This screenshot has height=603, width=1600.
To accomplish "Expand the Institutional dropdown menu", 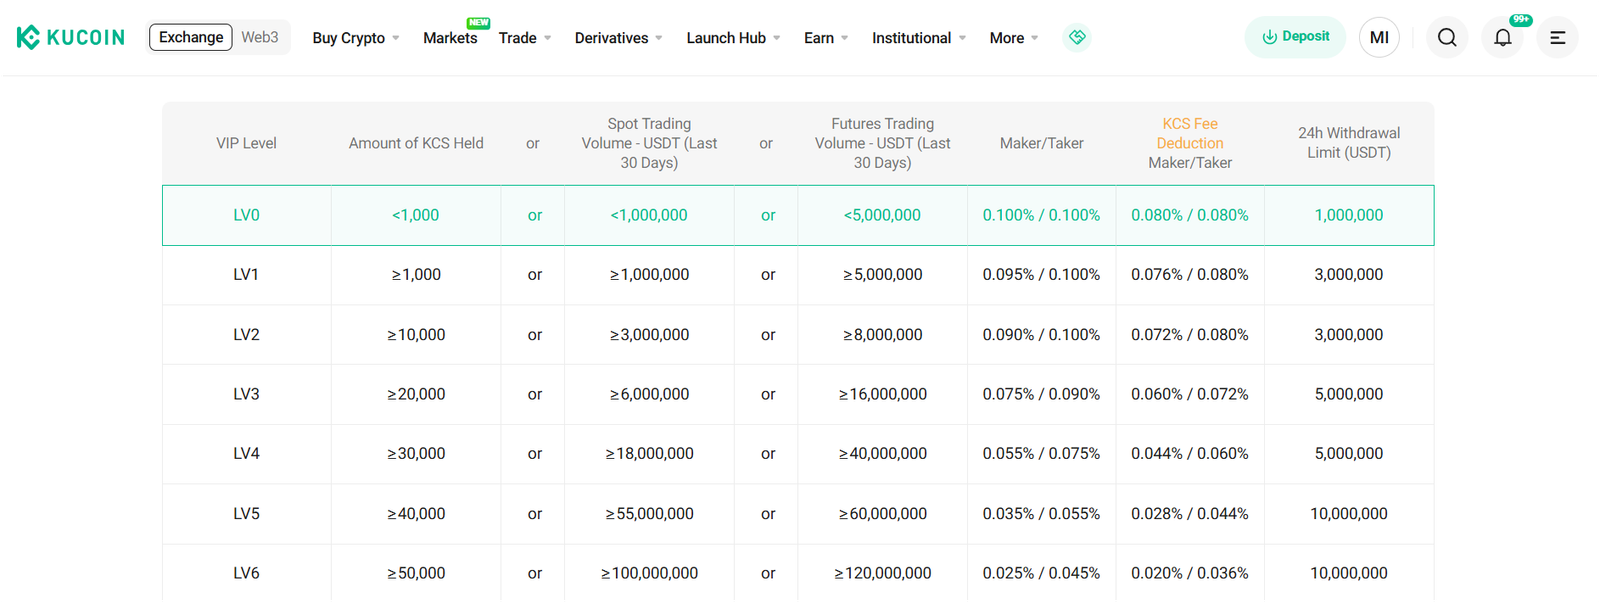I will [919, 38].
